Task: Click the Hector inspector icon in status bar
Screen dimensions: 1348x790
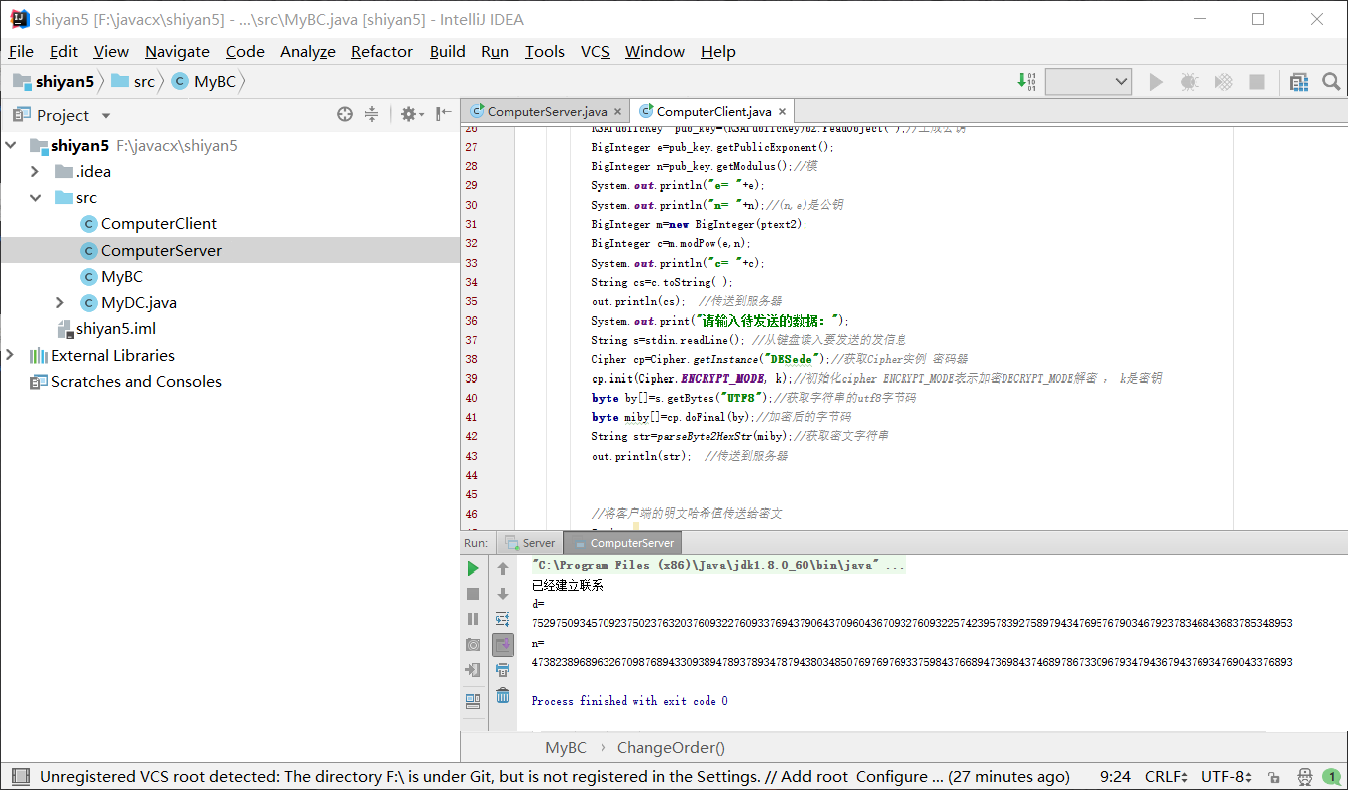Action: click(1305, 777)
